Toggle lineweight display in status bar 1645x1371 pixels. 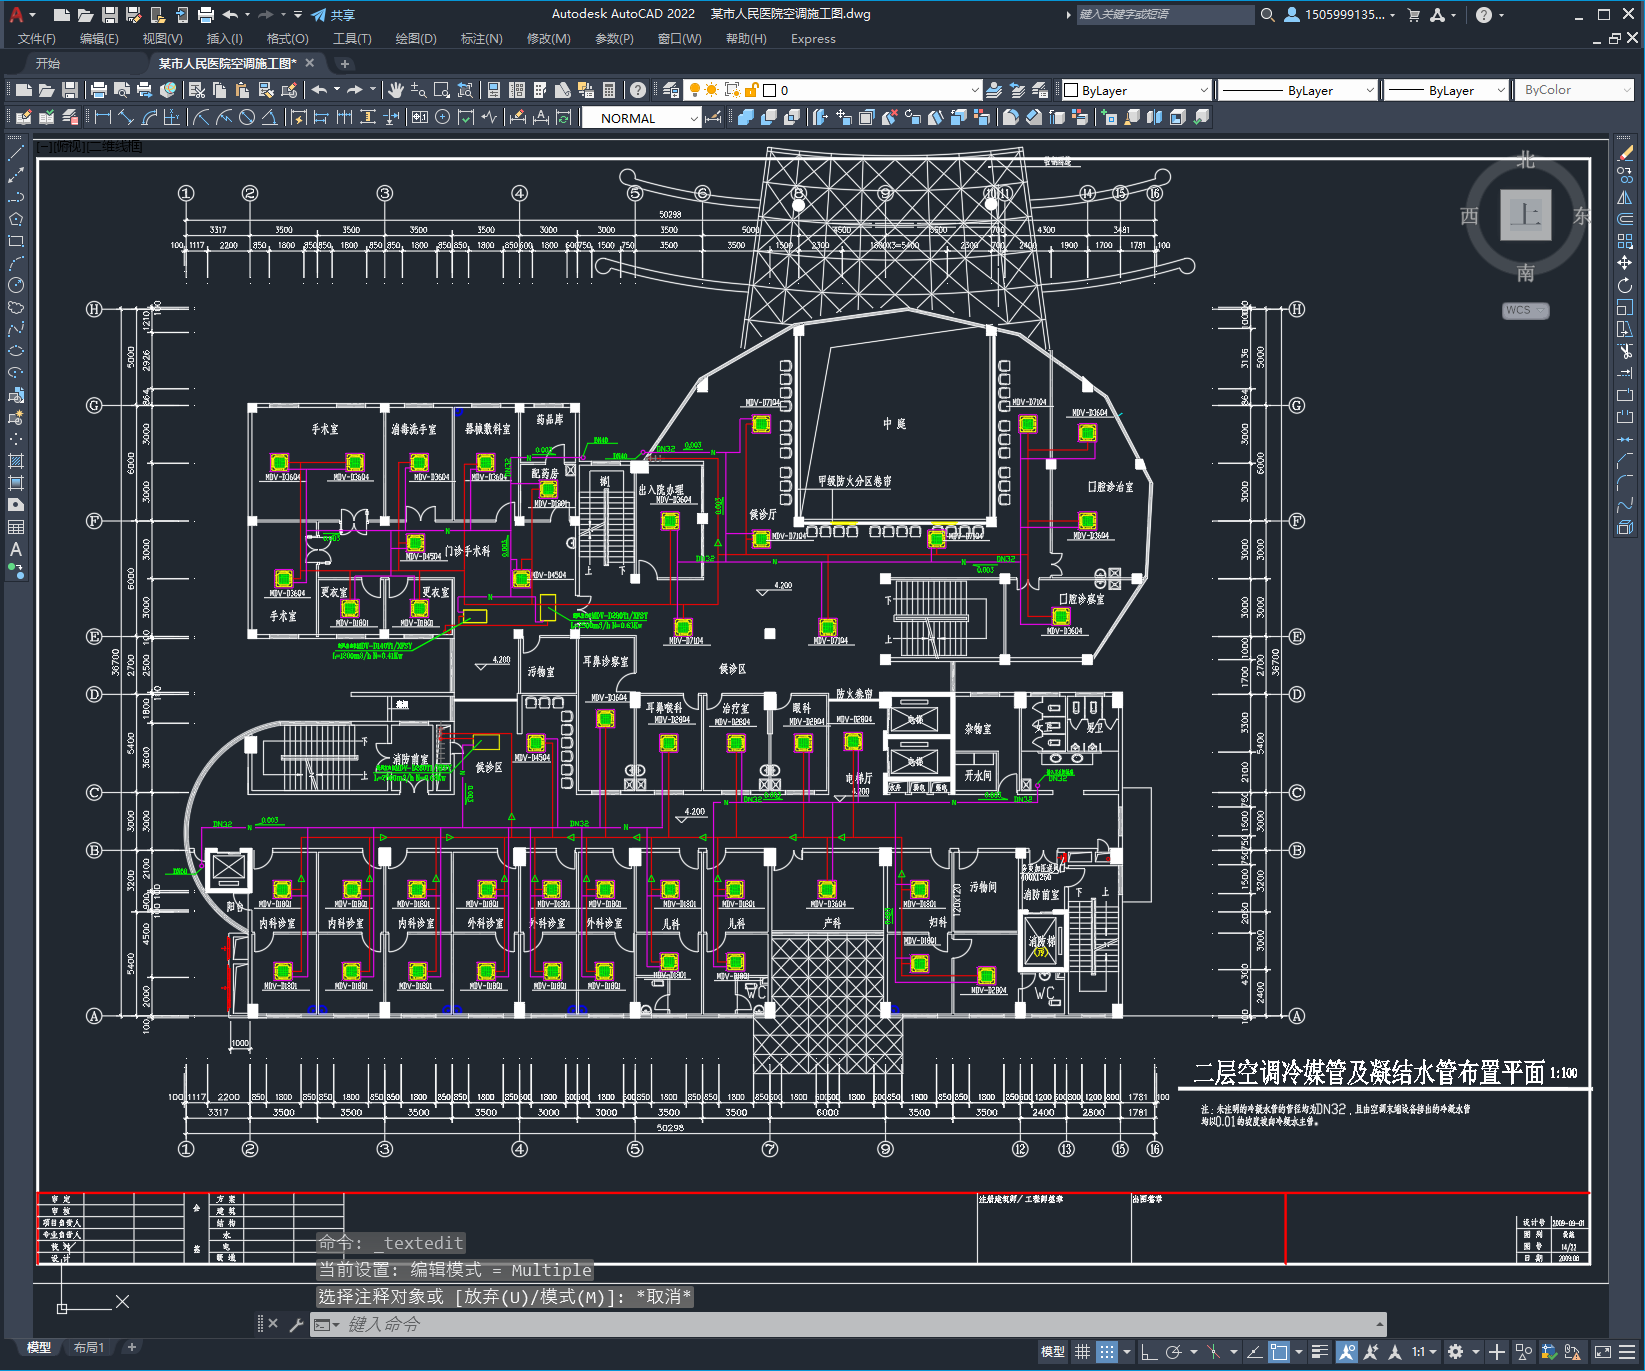click(x=1320, y=1352)
